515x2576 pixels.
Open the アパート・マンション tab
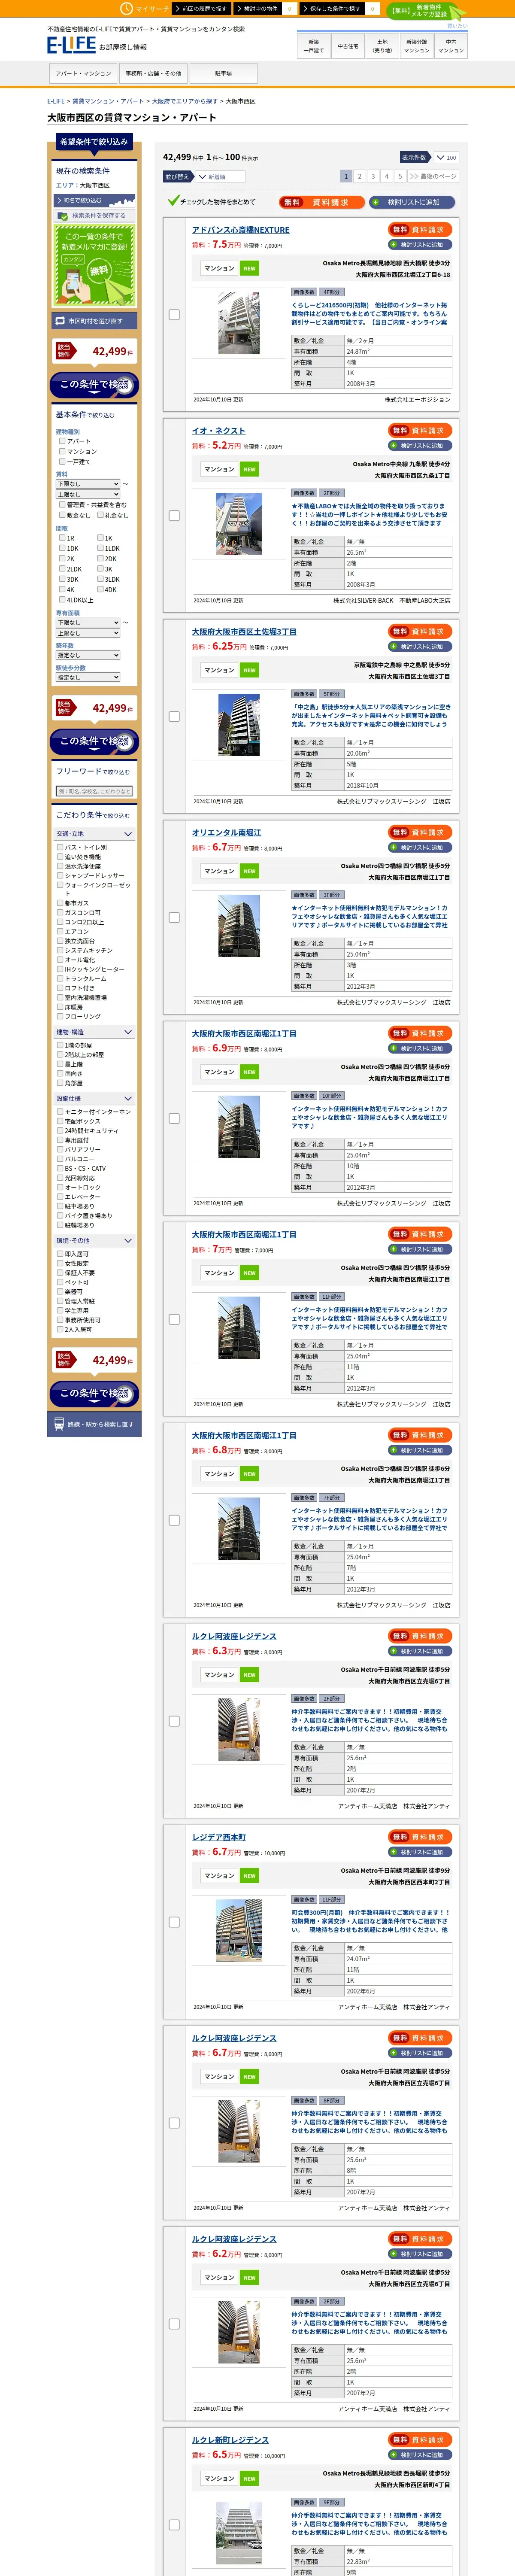(x=83, y=73)
